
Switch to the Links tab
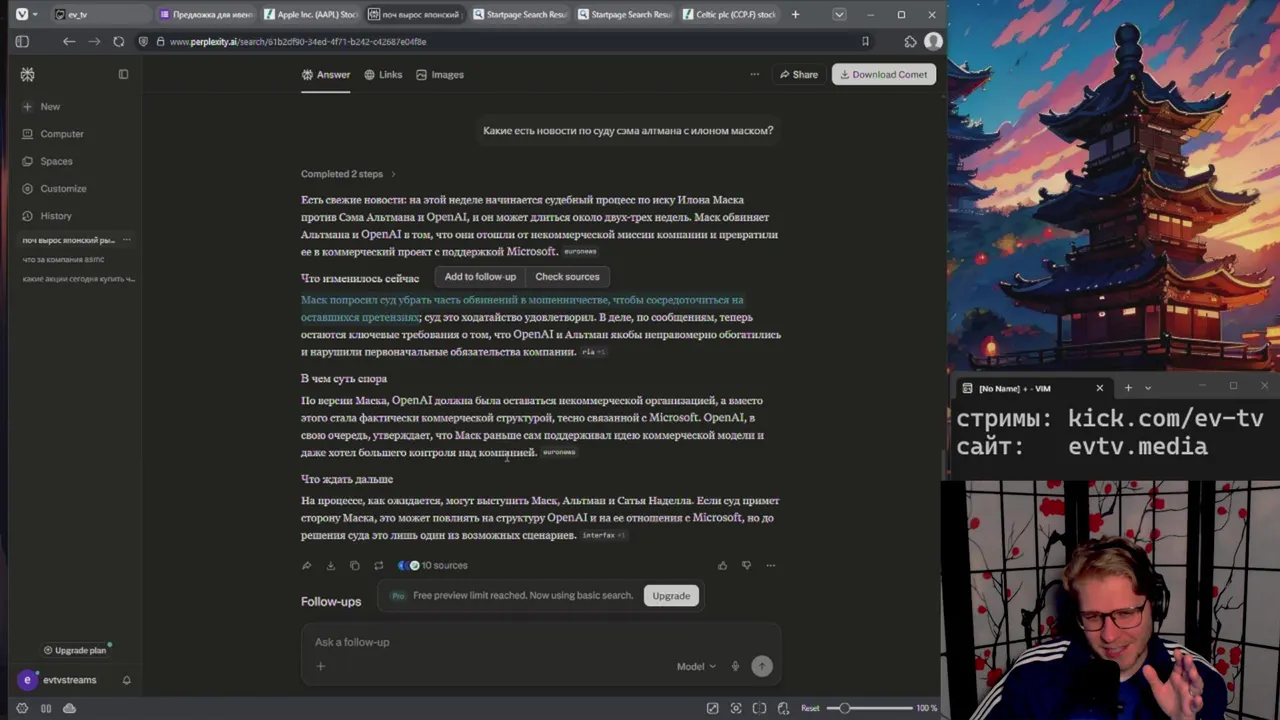tap(383, 74)
